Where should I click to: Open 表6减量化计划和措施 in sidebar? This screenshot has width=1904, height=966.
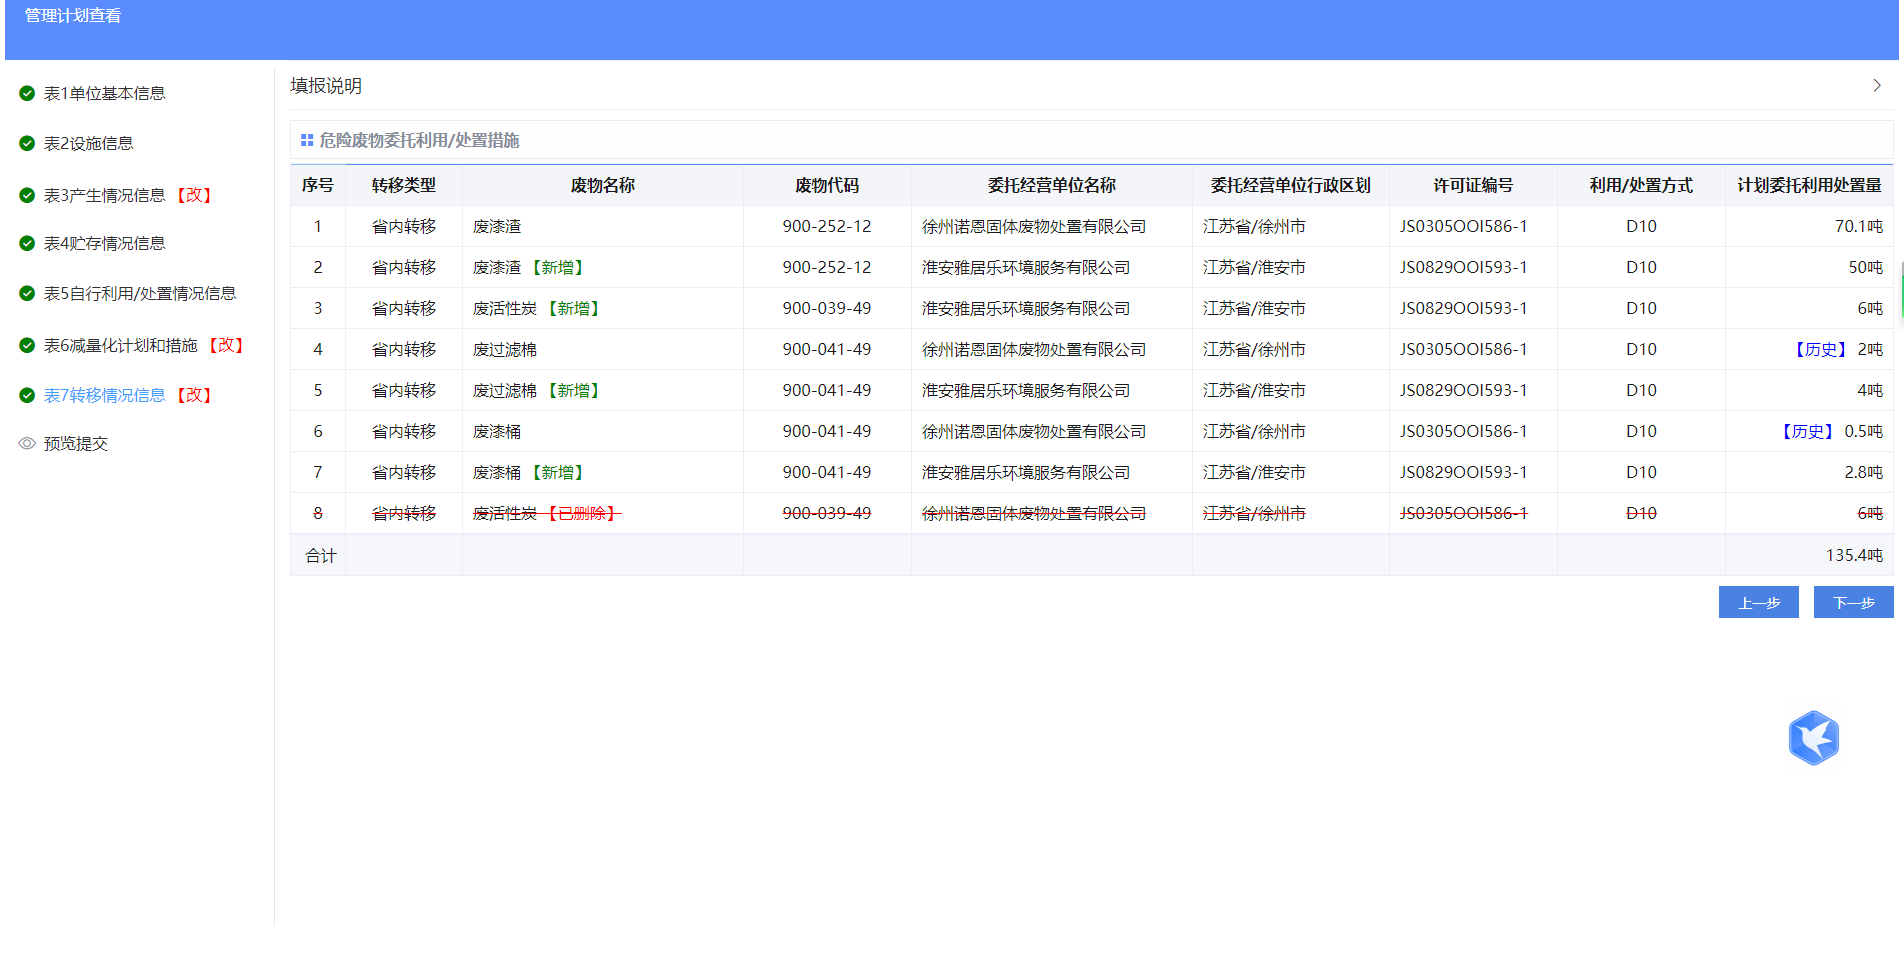pos(120,345)
